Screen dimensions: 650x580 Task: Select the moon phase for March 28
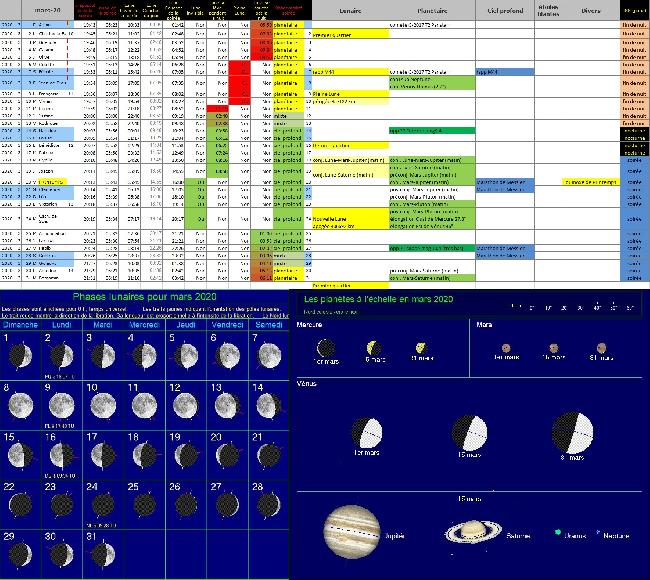269,505
